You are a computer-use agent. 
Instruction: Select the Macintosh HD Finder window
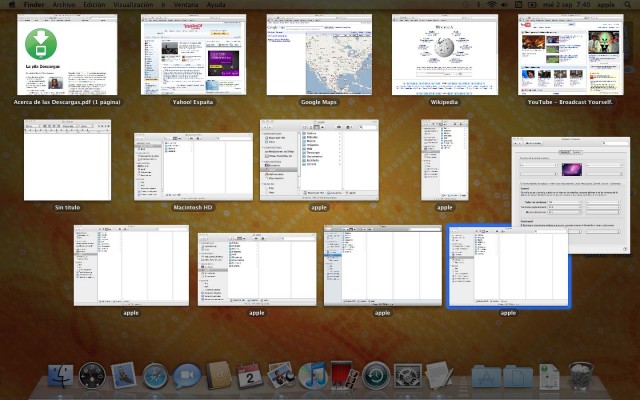[x=193, y=167]
